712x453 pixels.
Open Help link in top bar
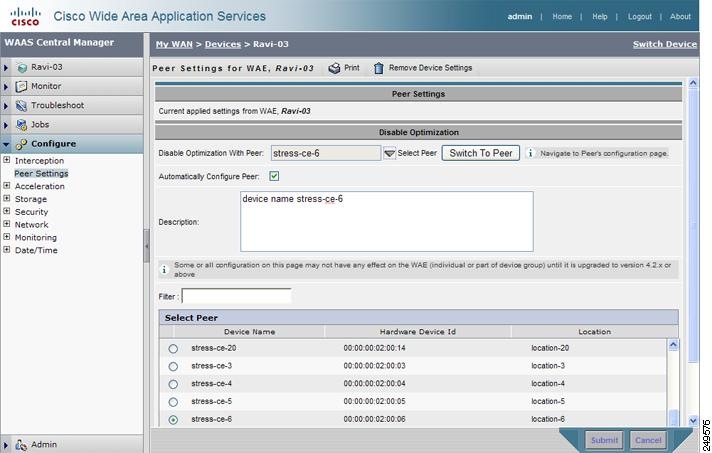coord(599,16)
